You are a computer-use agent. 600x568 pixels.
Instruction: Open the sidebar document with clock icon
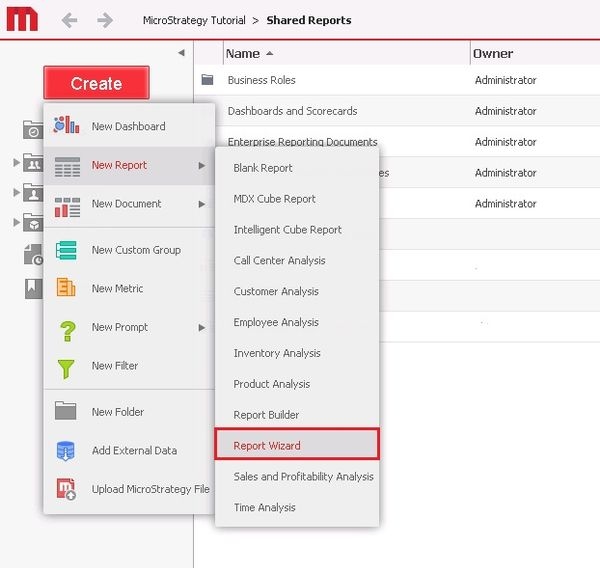click(x=34, y=255)
